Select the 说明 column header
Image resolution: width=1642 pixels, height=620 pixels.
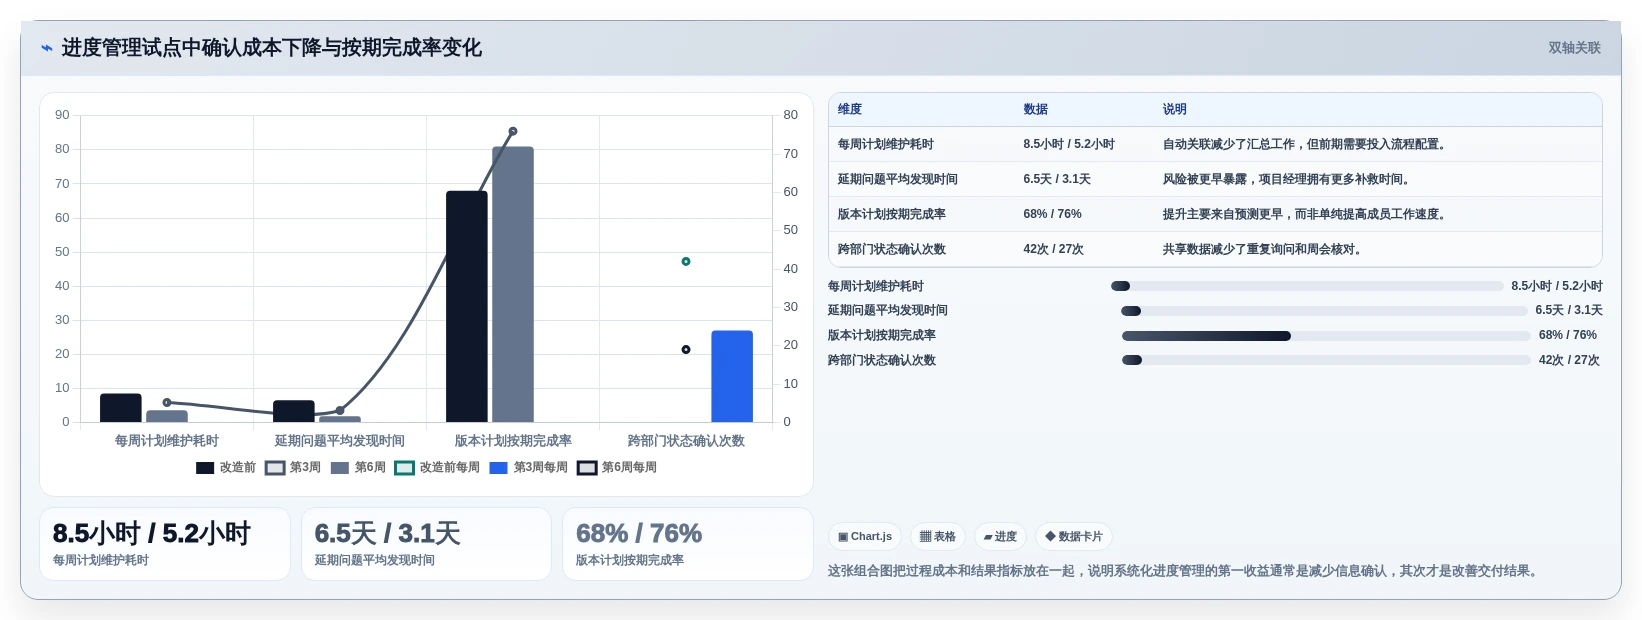pos(1175,110)
